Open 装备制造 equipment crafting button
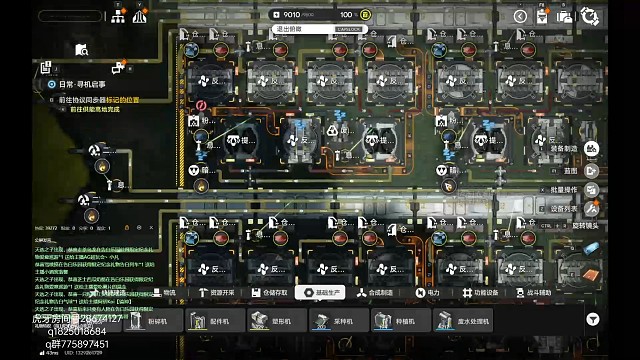The width and height of the screenshot is (640, 360). tap(591, 149)
